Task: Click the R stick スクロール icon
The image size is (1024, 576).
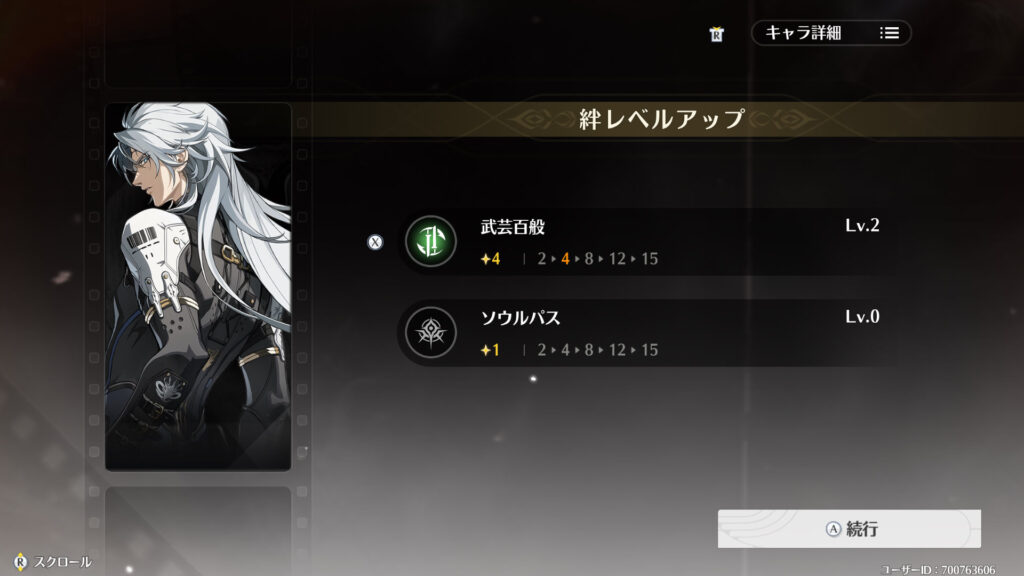Action: (x=20, y=562)
